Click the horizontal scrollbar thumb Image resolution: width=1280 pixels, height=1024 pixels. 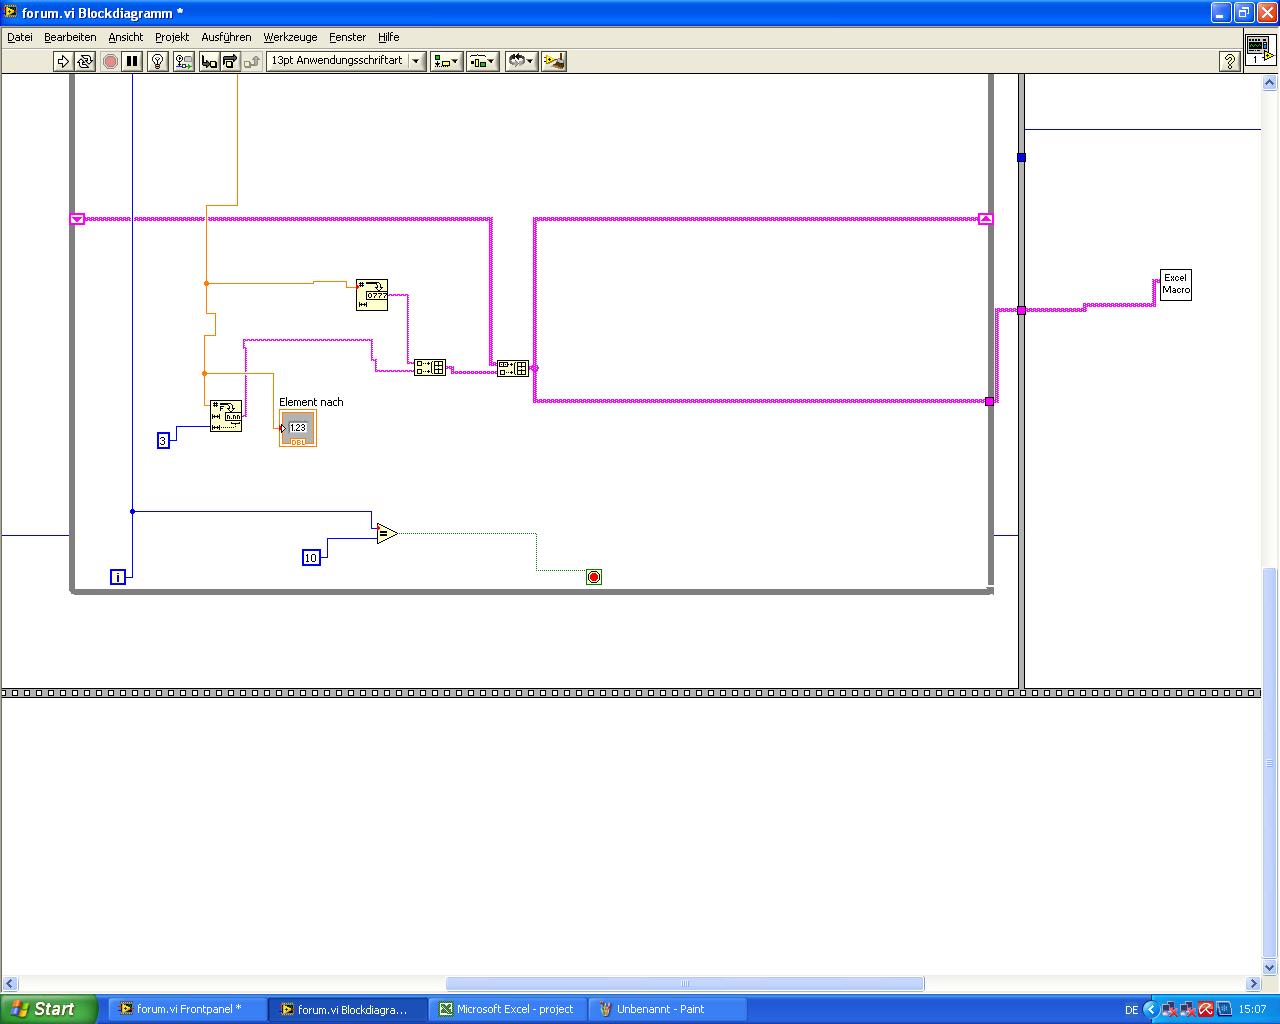[x=685, y=983]
